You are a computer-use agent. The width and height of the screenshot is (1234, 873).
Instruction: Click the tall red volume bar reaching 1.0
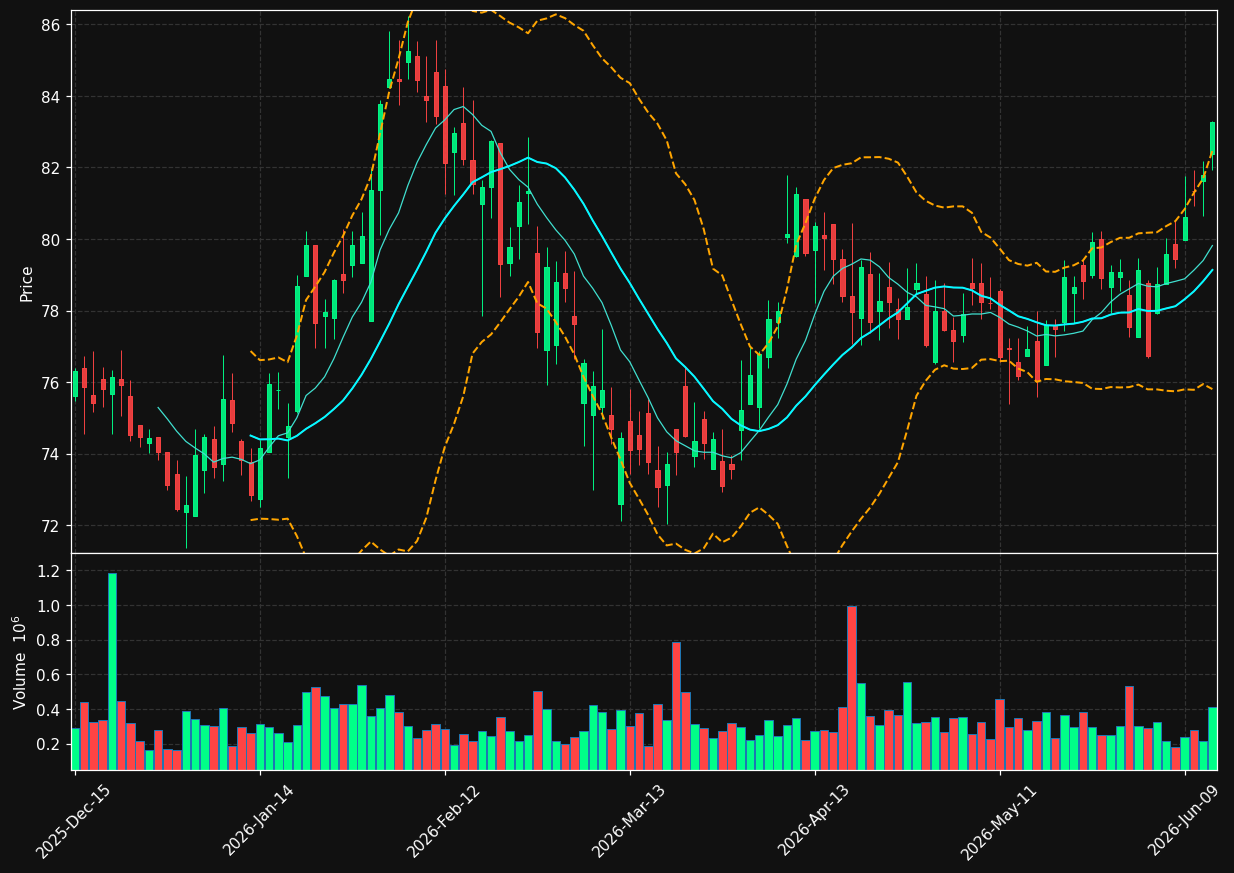(x=852, y=688)
